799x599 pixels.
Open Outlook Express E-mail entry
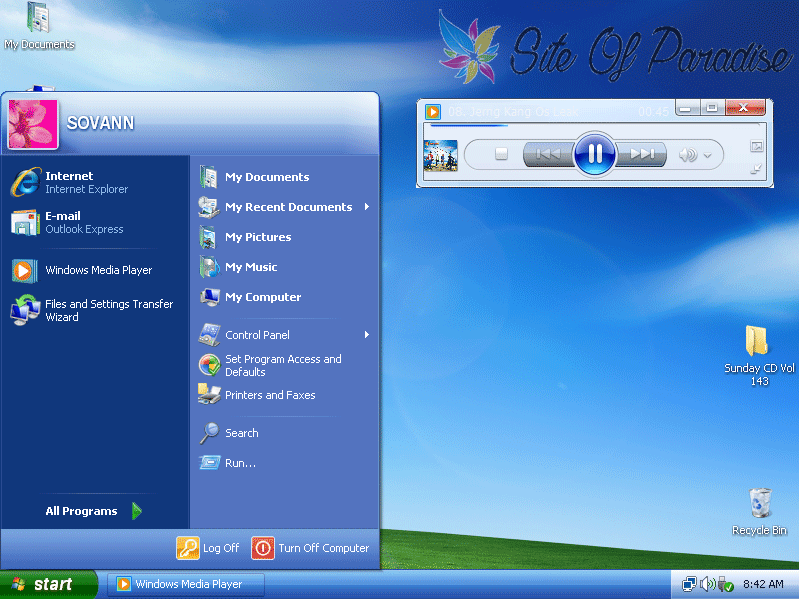(95, 222)
